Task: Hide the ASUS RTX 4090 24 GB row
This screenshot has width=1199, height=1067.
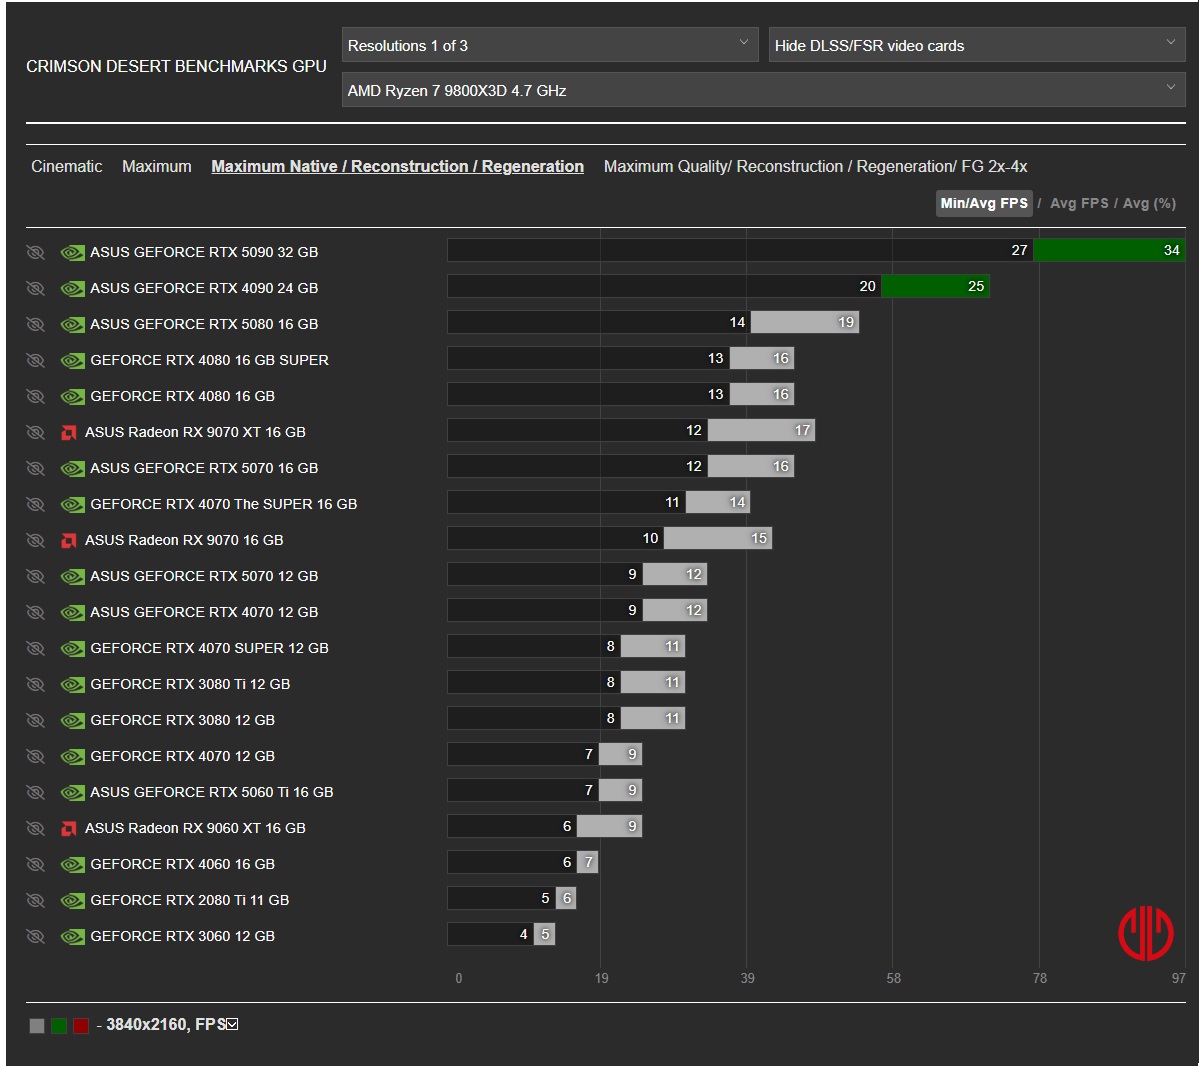Action: point(35,288)
